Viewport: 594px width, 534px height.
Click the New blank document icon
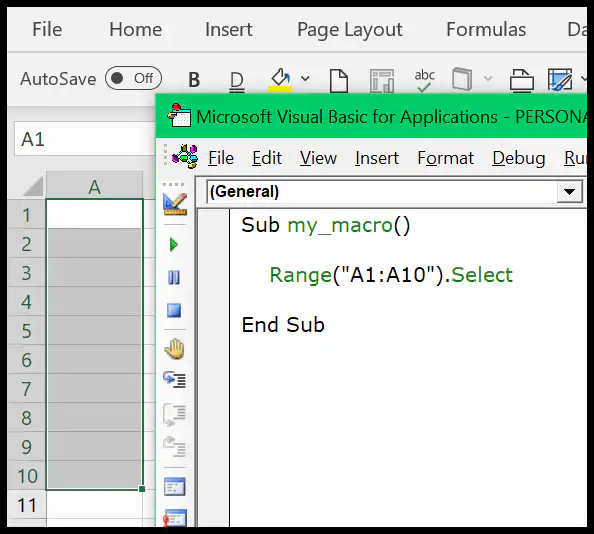click(339, 80)
